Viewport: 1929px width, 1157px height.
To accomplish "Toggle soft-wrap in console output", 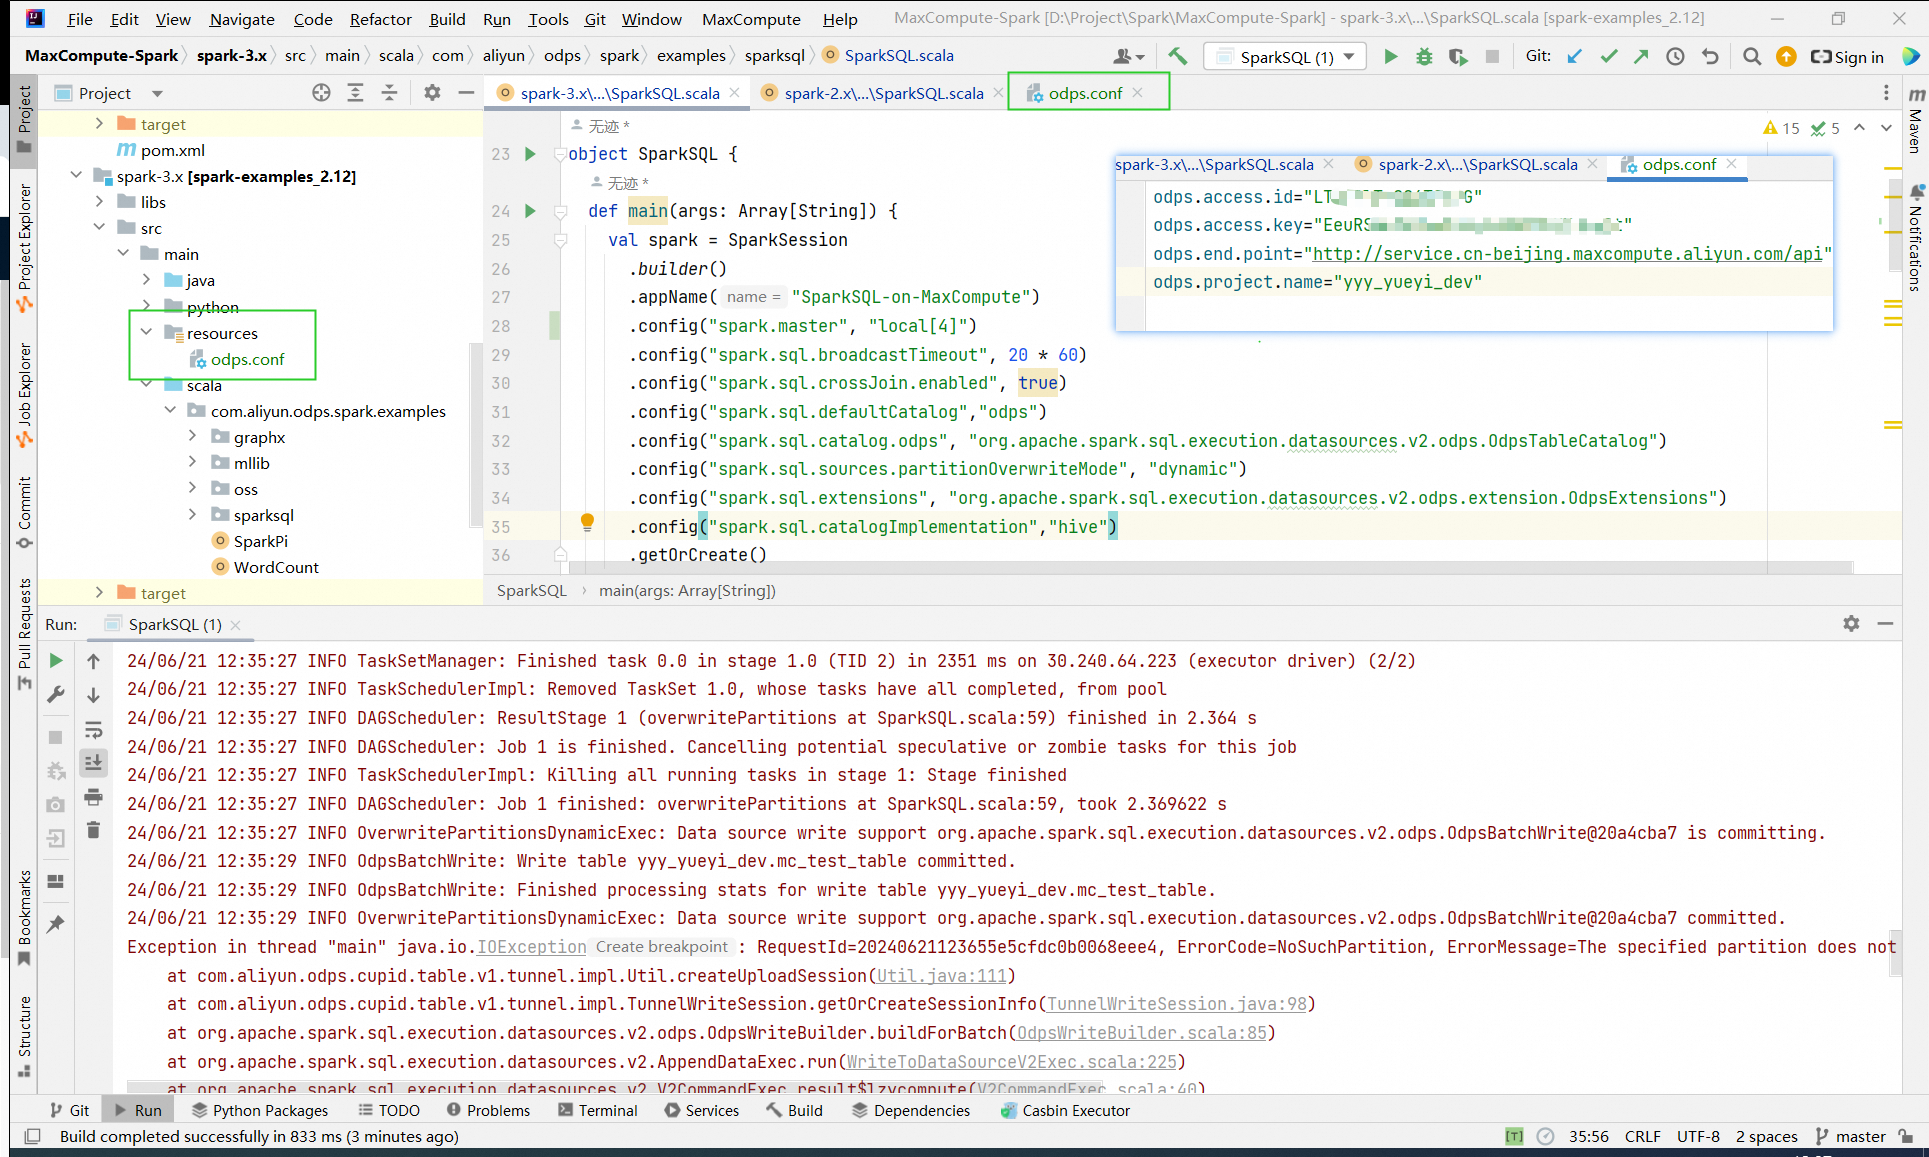I will (93, 729).
